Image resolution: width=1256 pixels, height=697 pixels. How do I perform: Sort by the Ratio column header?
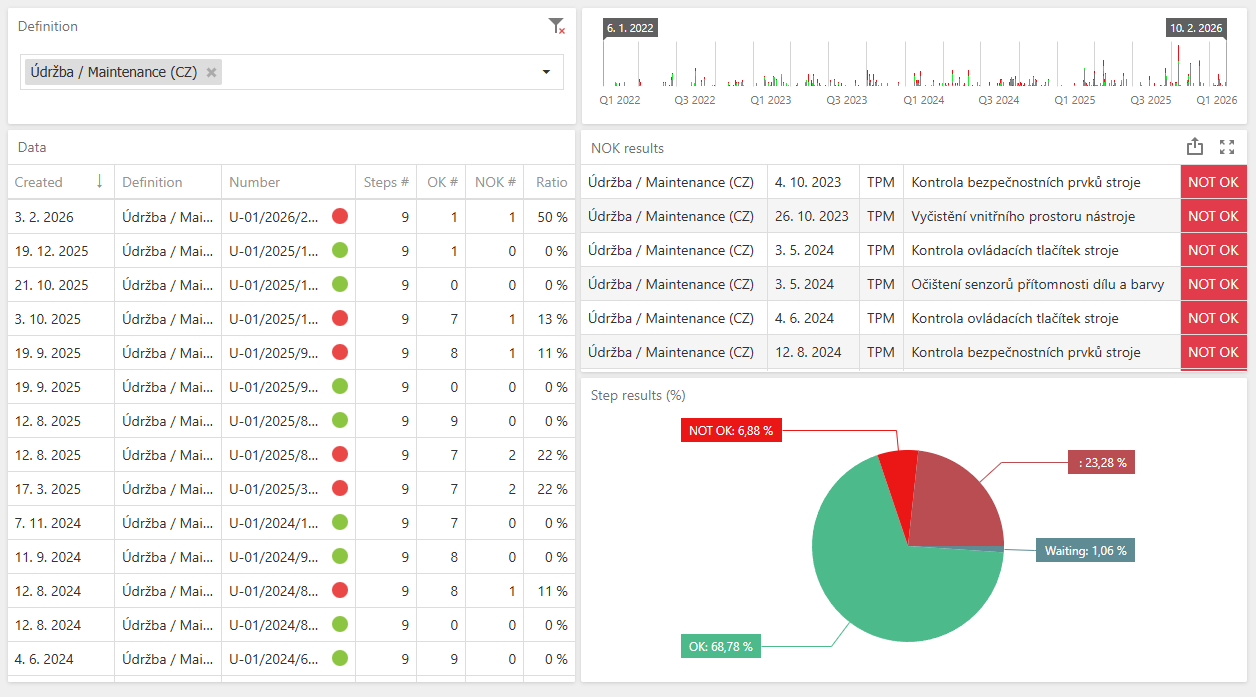coord(551,182)
